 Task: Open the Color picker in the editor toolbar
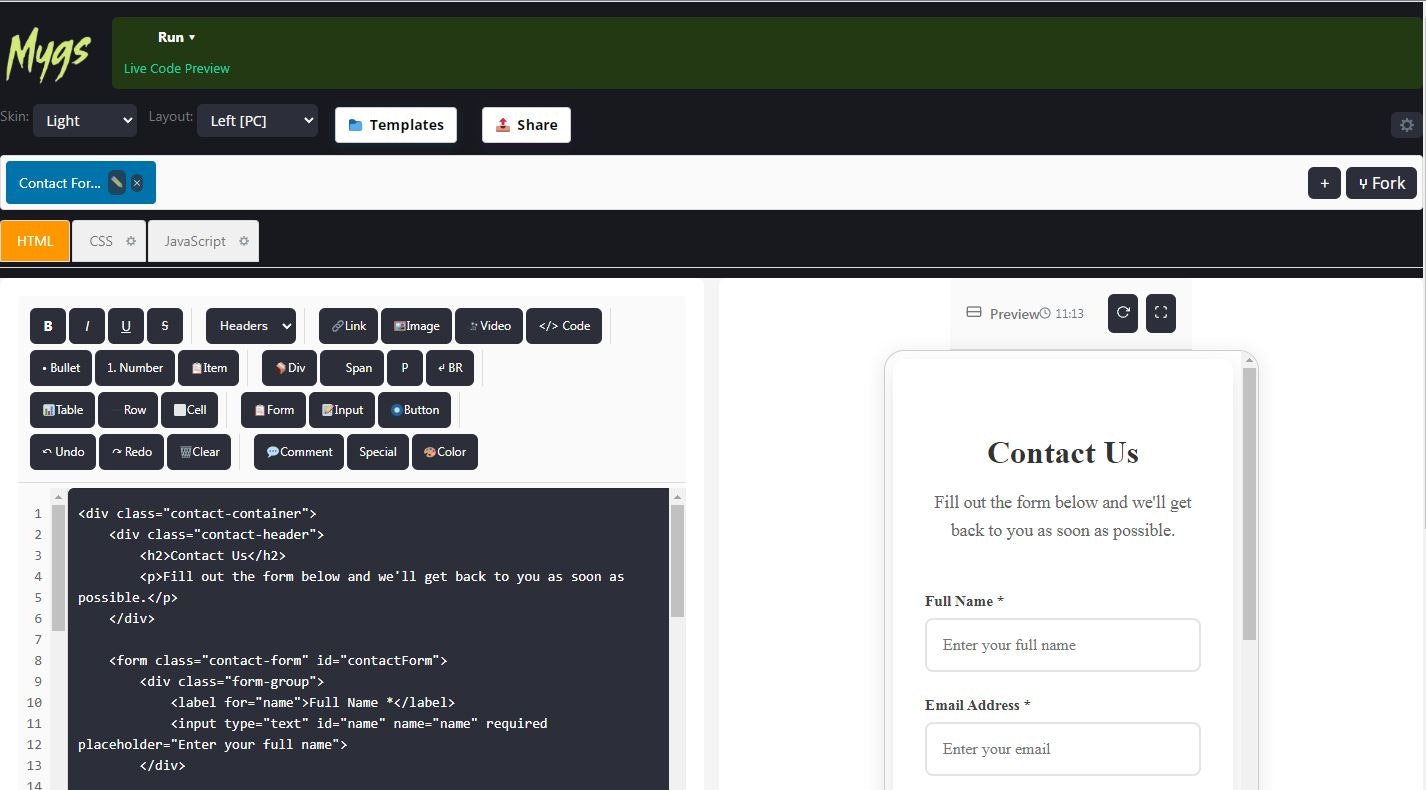click(x=444, y=451)
